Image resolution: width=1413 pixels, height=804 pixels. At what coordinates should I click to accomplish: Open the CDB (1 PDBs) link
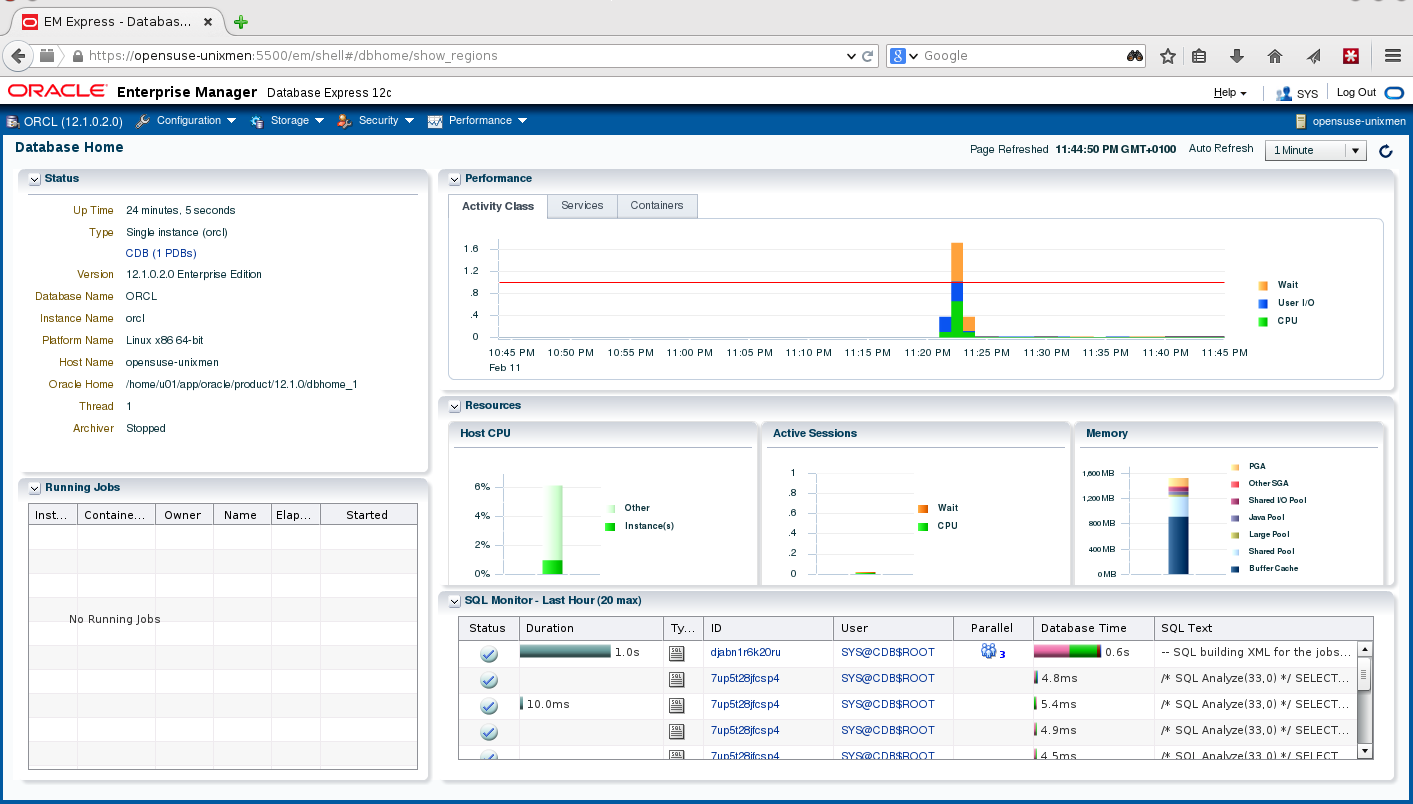161,253
